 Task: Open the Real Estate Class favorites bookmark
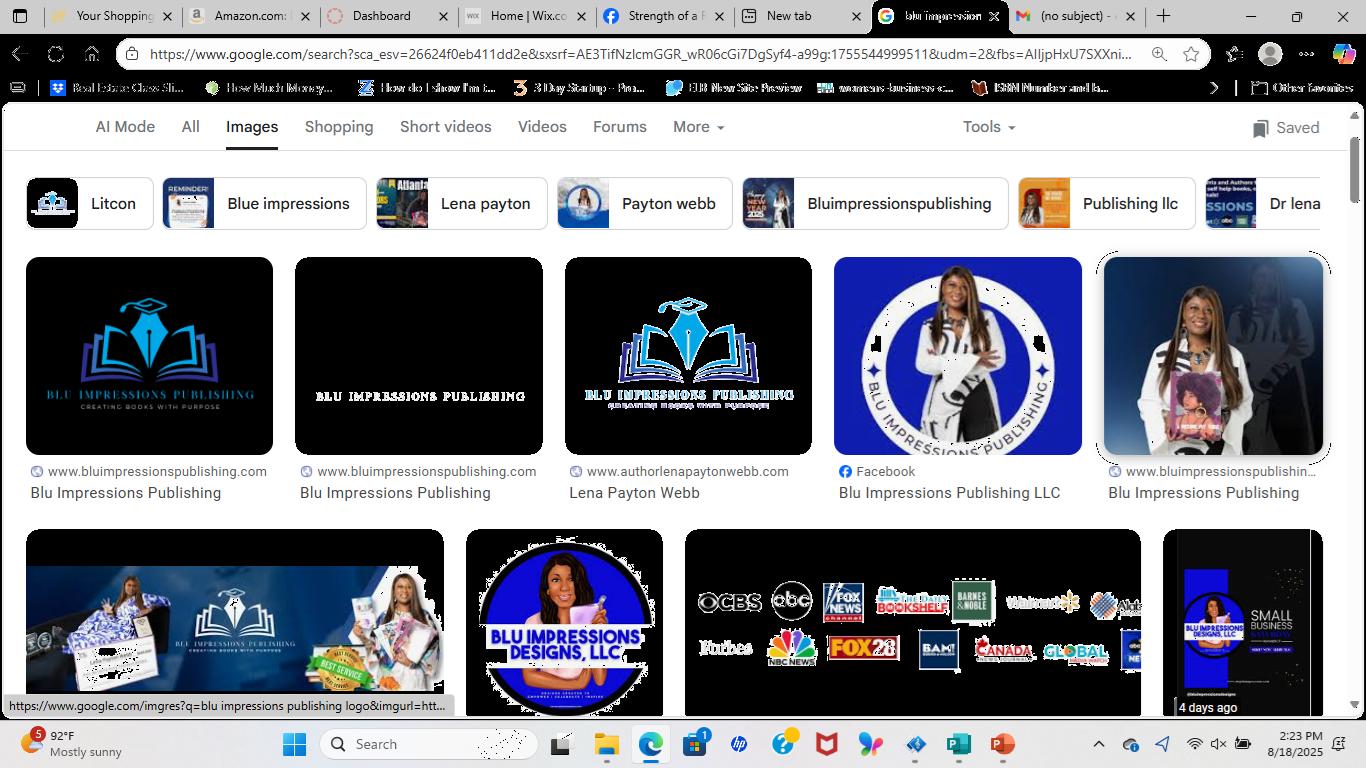(117, 88)
